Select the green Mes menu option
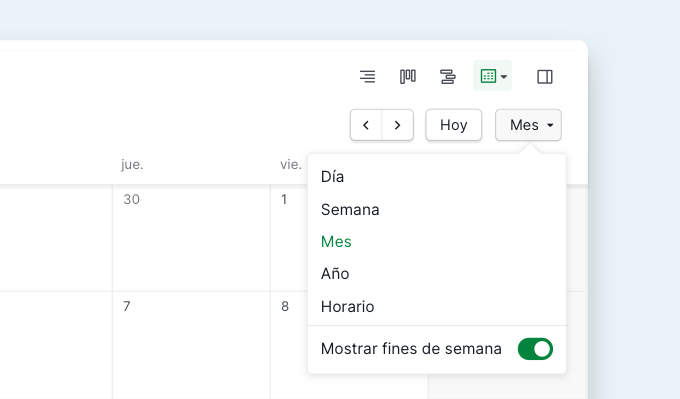Screen dimensions: 680x399 437,242
